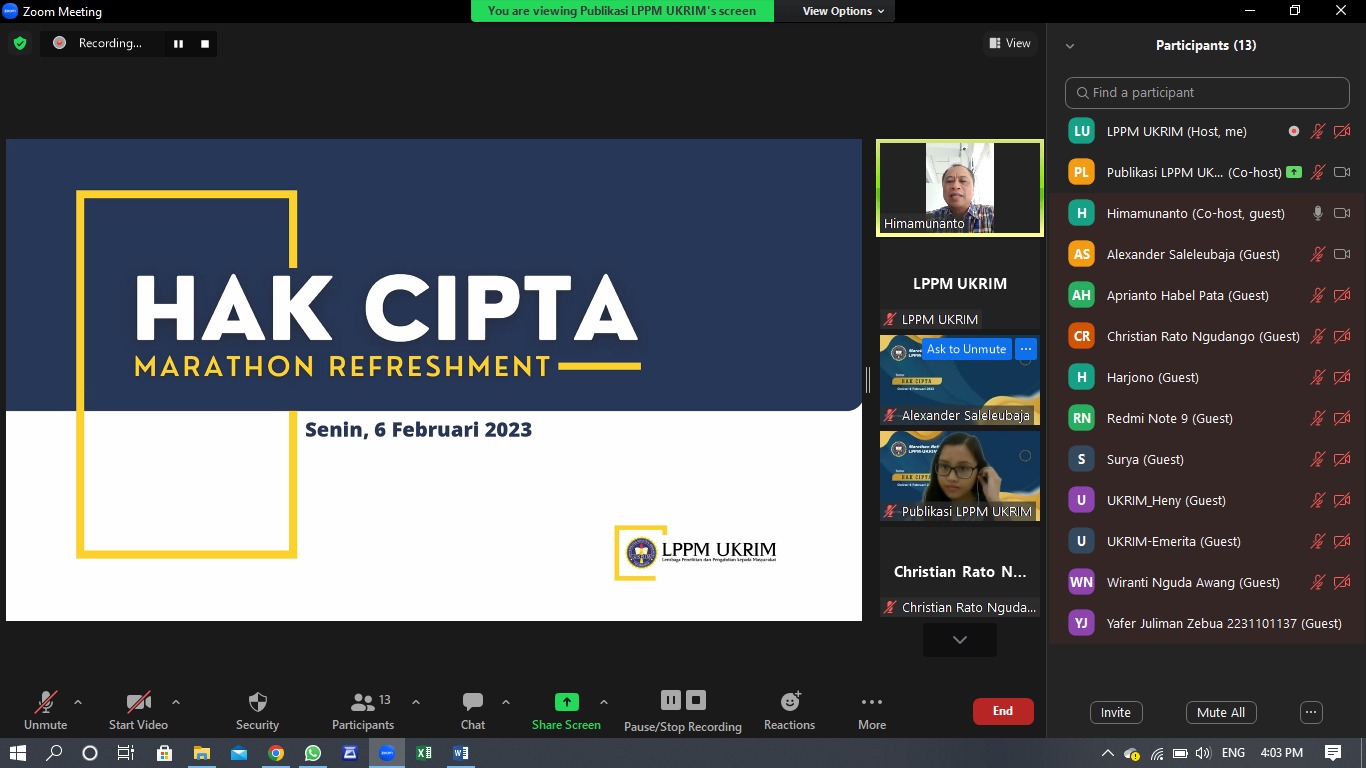Image resolution: width=1366 pixels, height=768 pixels.
Task: Click the volume icon in system tray
Action: tap(1203, 753)
